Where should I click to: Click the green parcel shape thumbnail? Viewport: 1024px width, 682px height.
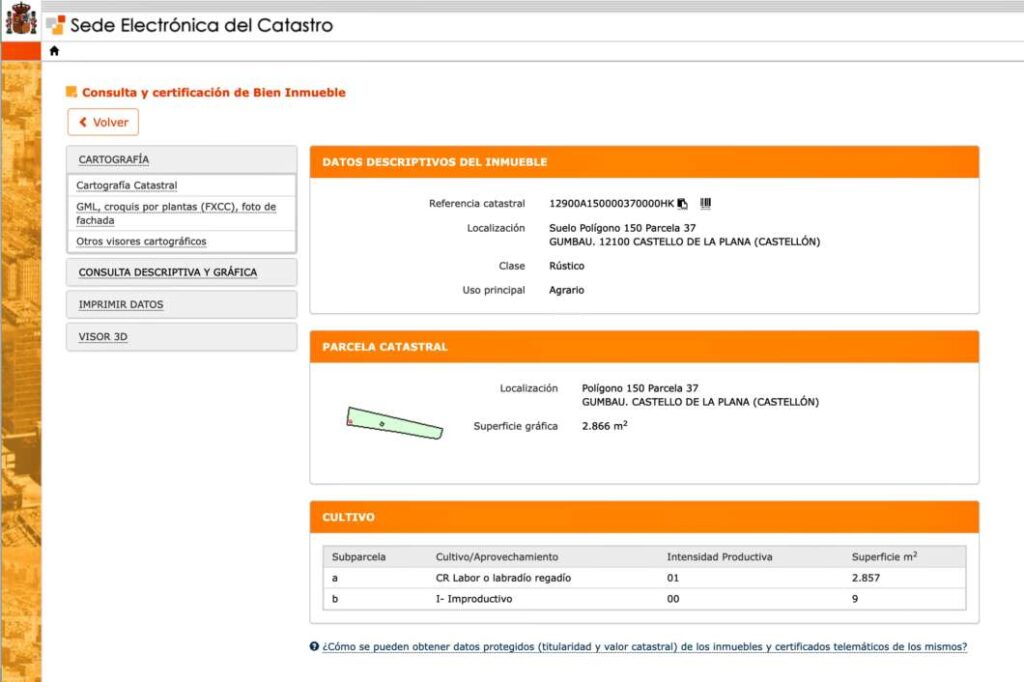tap(394, 424)
